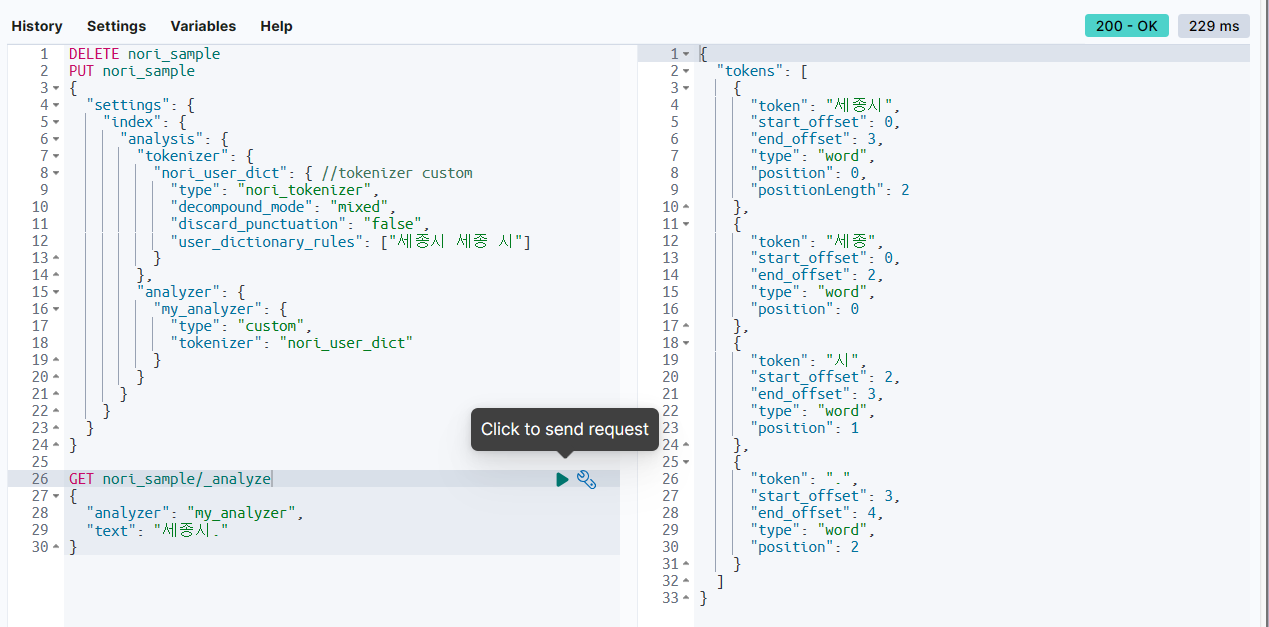Screen dimensions: 1269x627
Task: Collapse the "tokens" array fold arrow in response
Action: click(x=686, y=71)
